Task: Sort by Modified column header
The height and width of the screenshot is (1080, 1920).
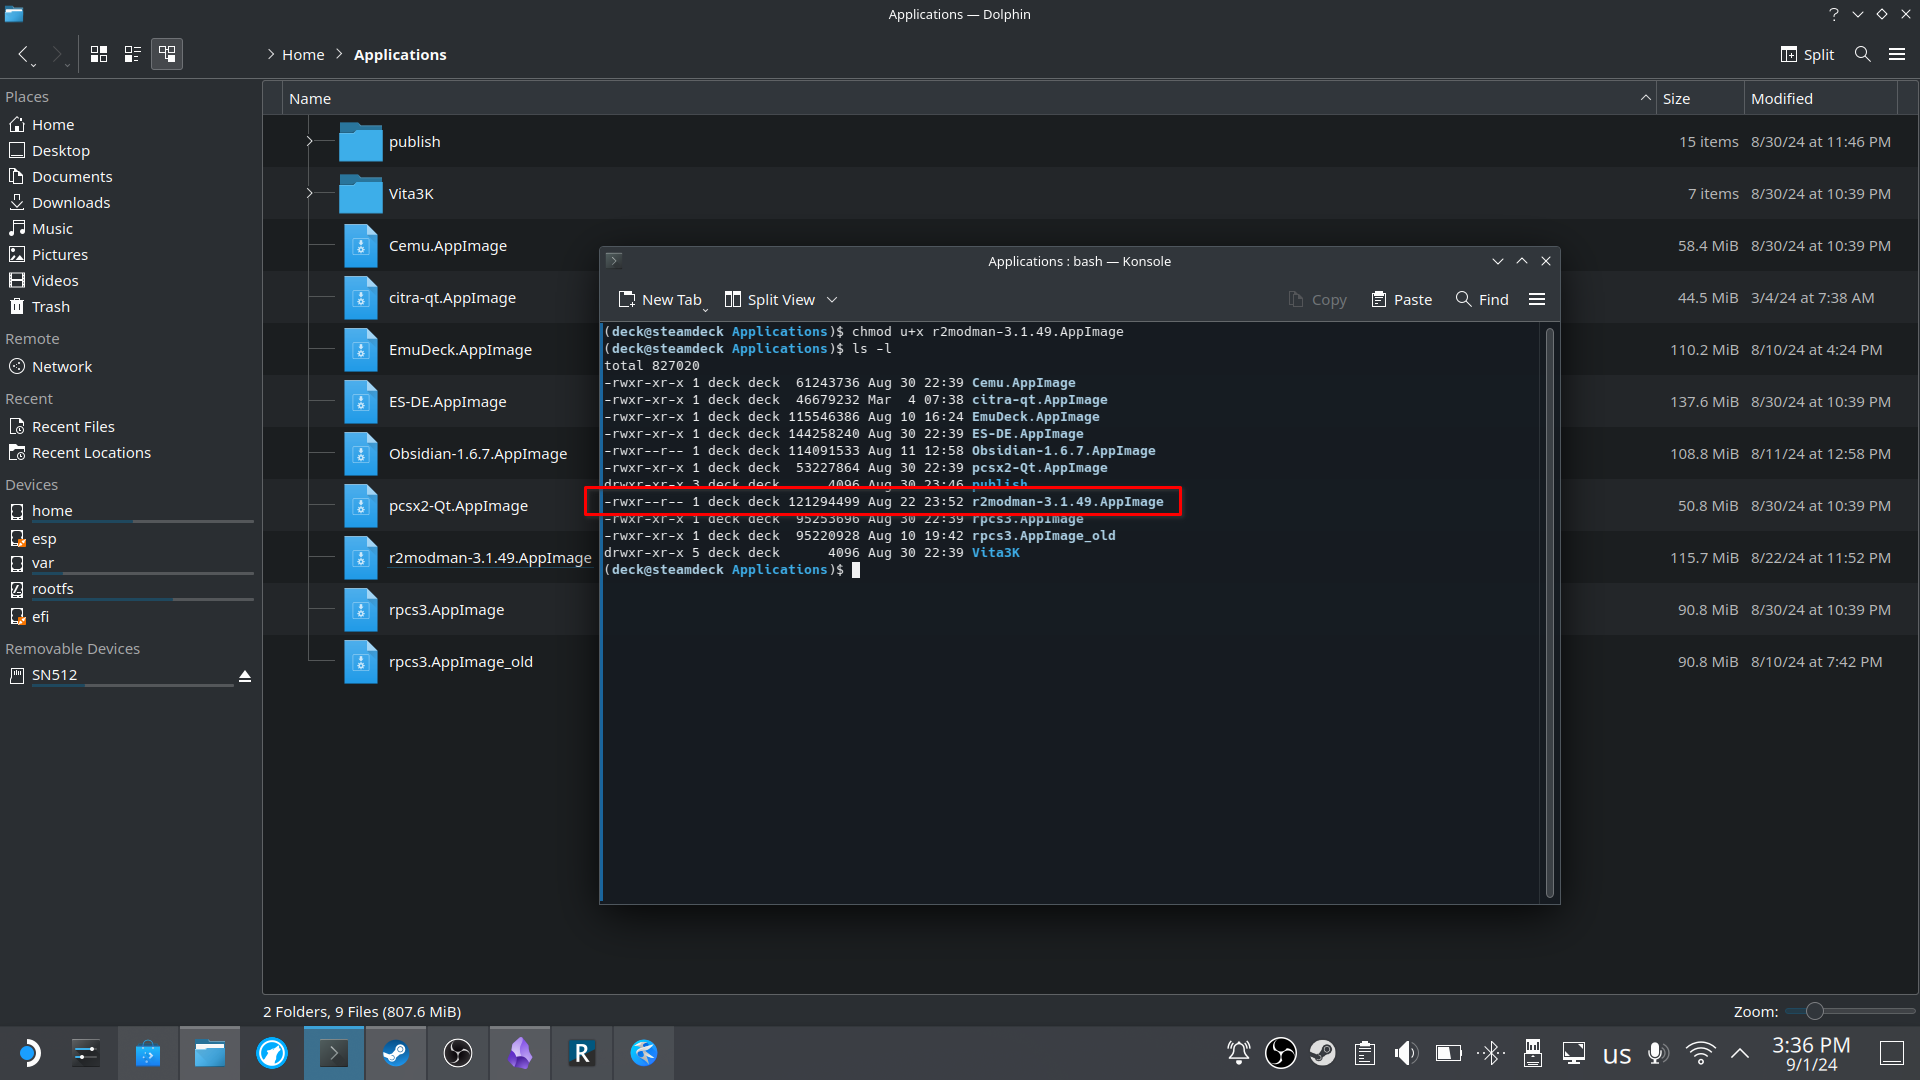Action: (x=1820, y=99)
